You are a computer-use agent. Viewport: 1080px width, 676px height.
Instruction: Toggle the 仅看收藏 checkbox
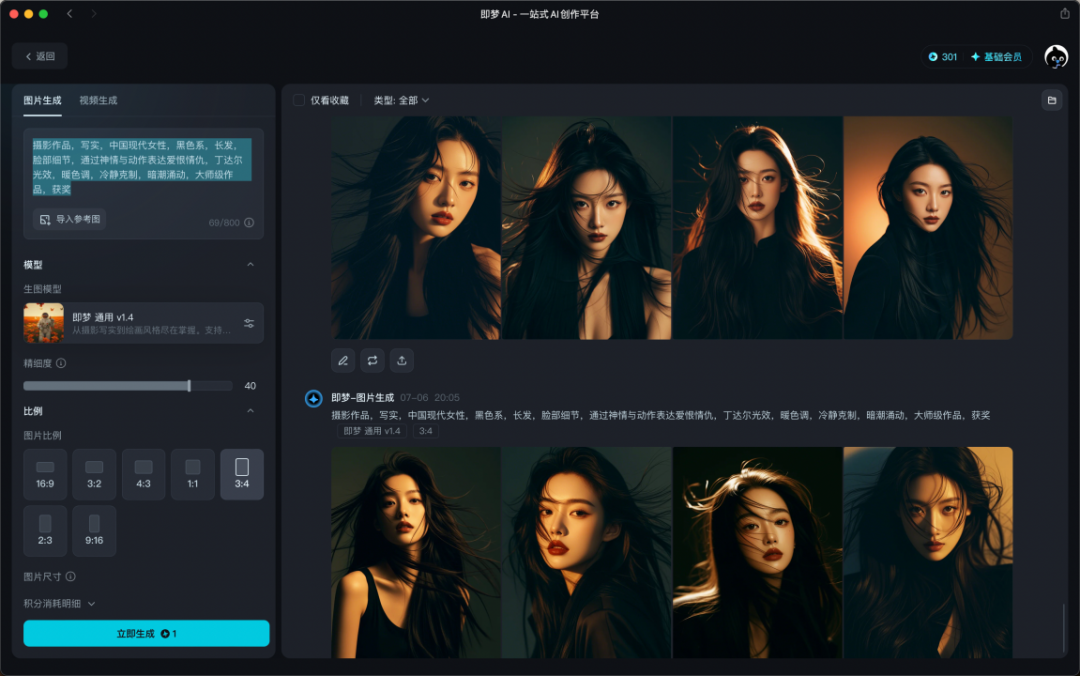[x=299, y=101]
